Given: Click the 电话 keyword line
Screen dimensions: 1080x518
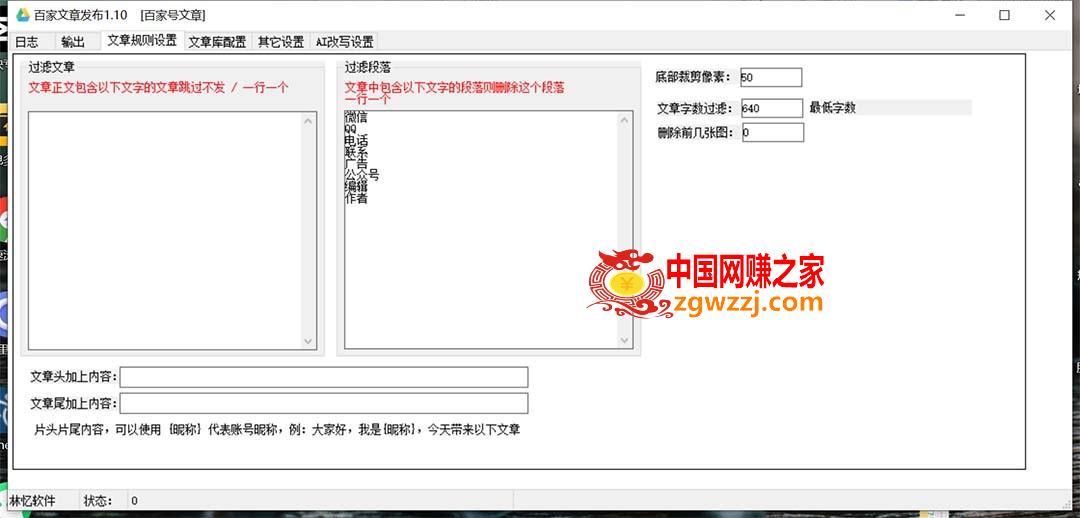Looking at the screenshot, I should pyautogui.click(x=355, y=141).
